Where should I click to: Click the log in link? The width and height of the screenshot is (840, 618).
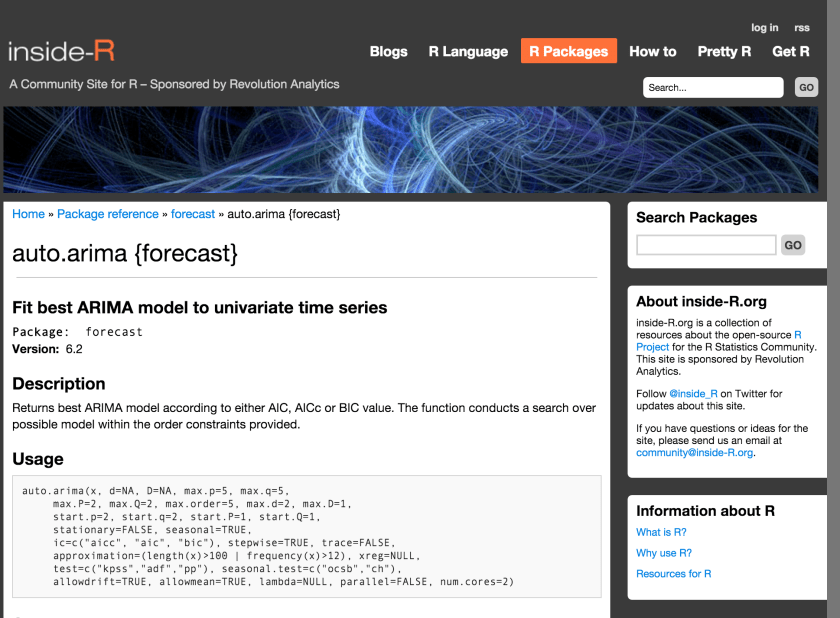click(764, 28)
